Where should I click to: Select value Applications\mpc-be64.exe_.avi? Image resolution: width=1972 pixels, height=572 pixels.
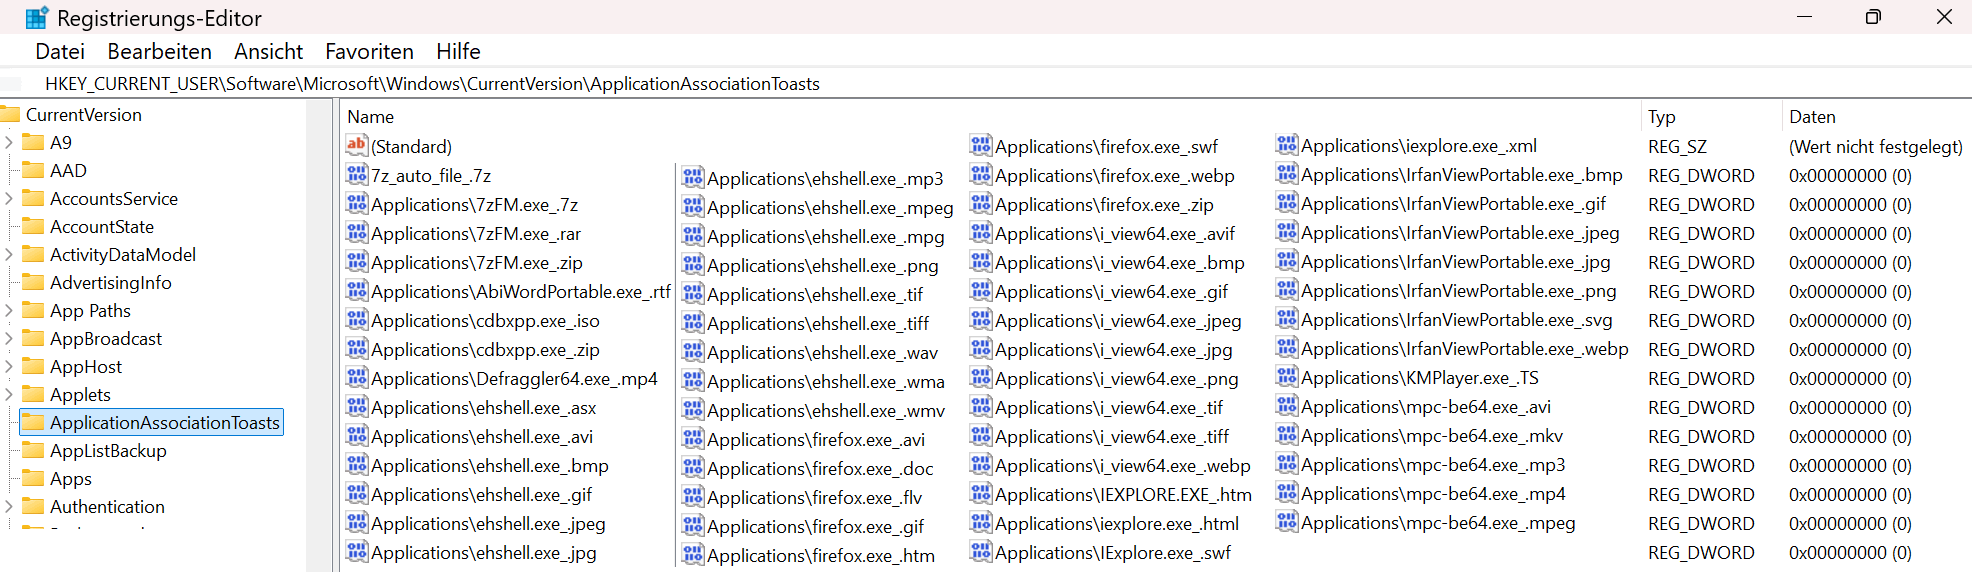[1426, 406]
